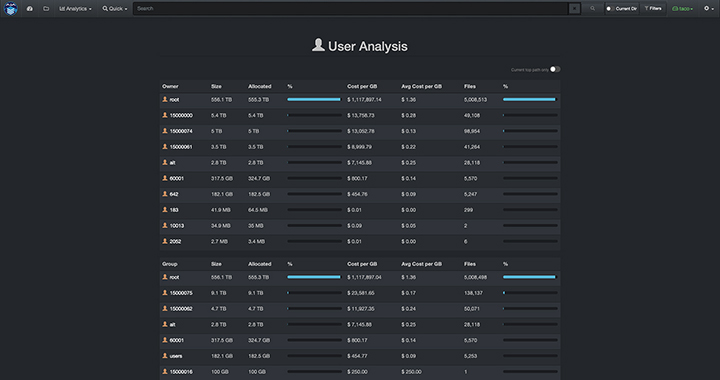Image resolution: width=720 pixels, height=380 pixels.
Task: Expand the Analytics dropdown menu
Action: coord(75,8)
